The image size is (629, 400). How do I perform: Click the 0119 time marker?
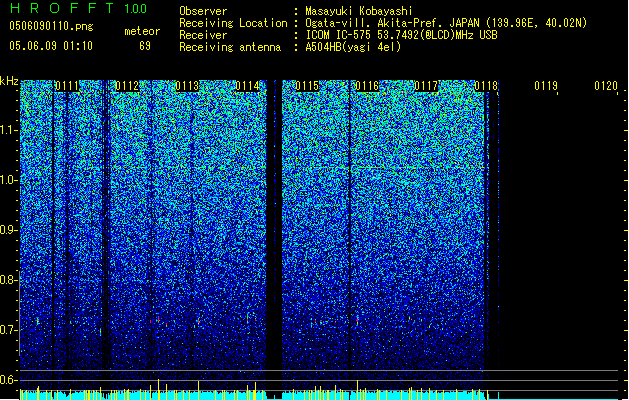(x=546, y=86)
